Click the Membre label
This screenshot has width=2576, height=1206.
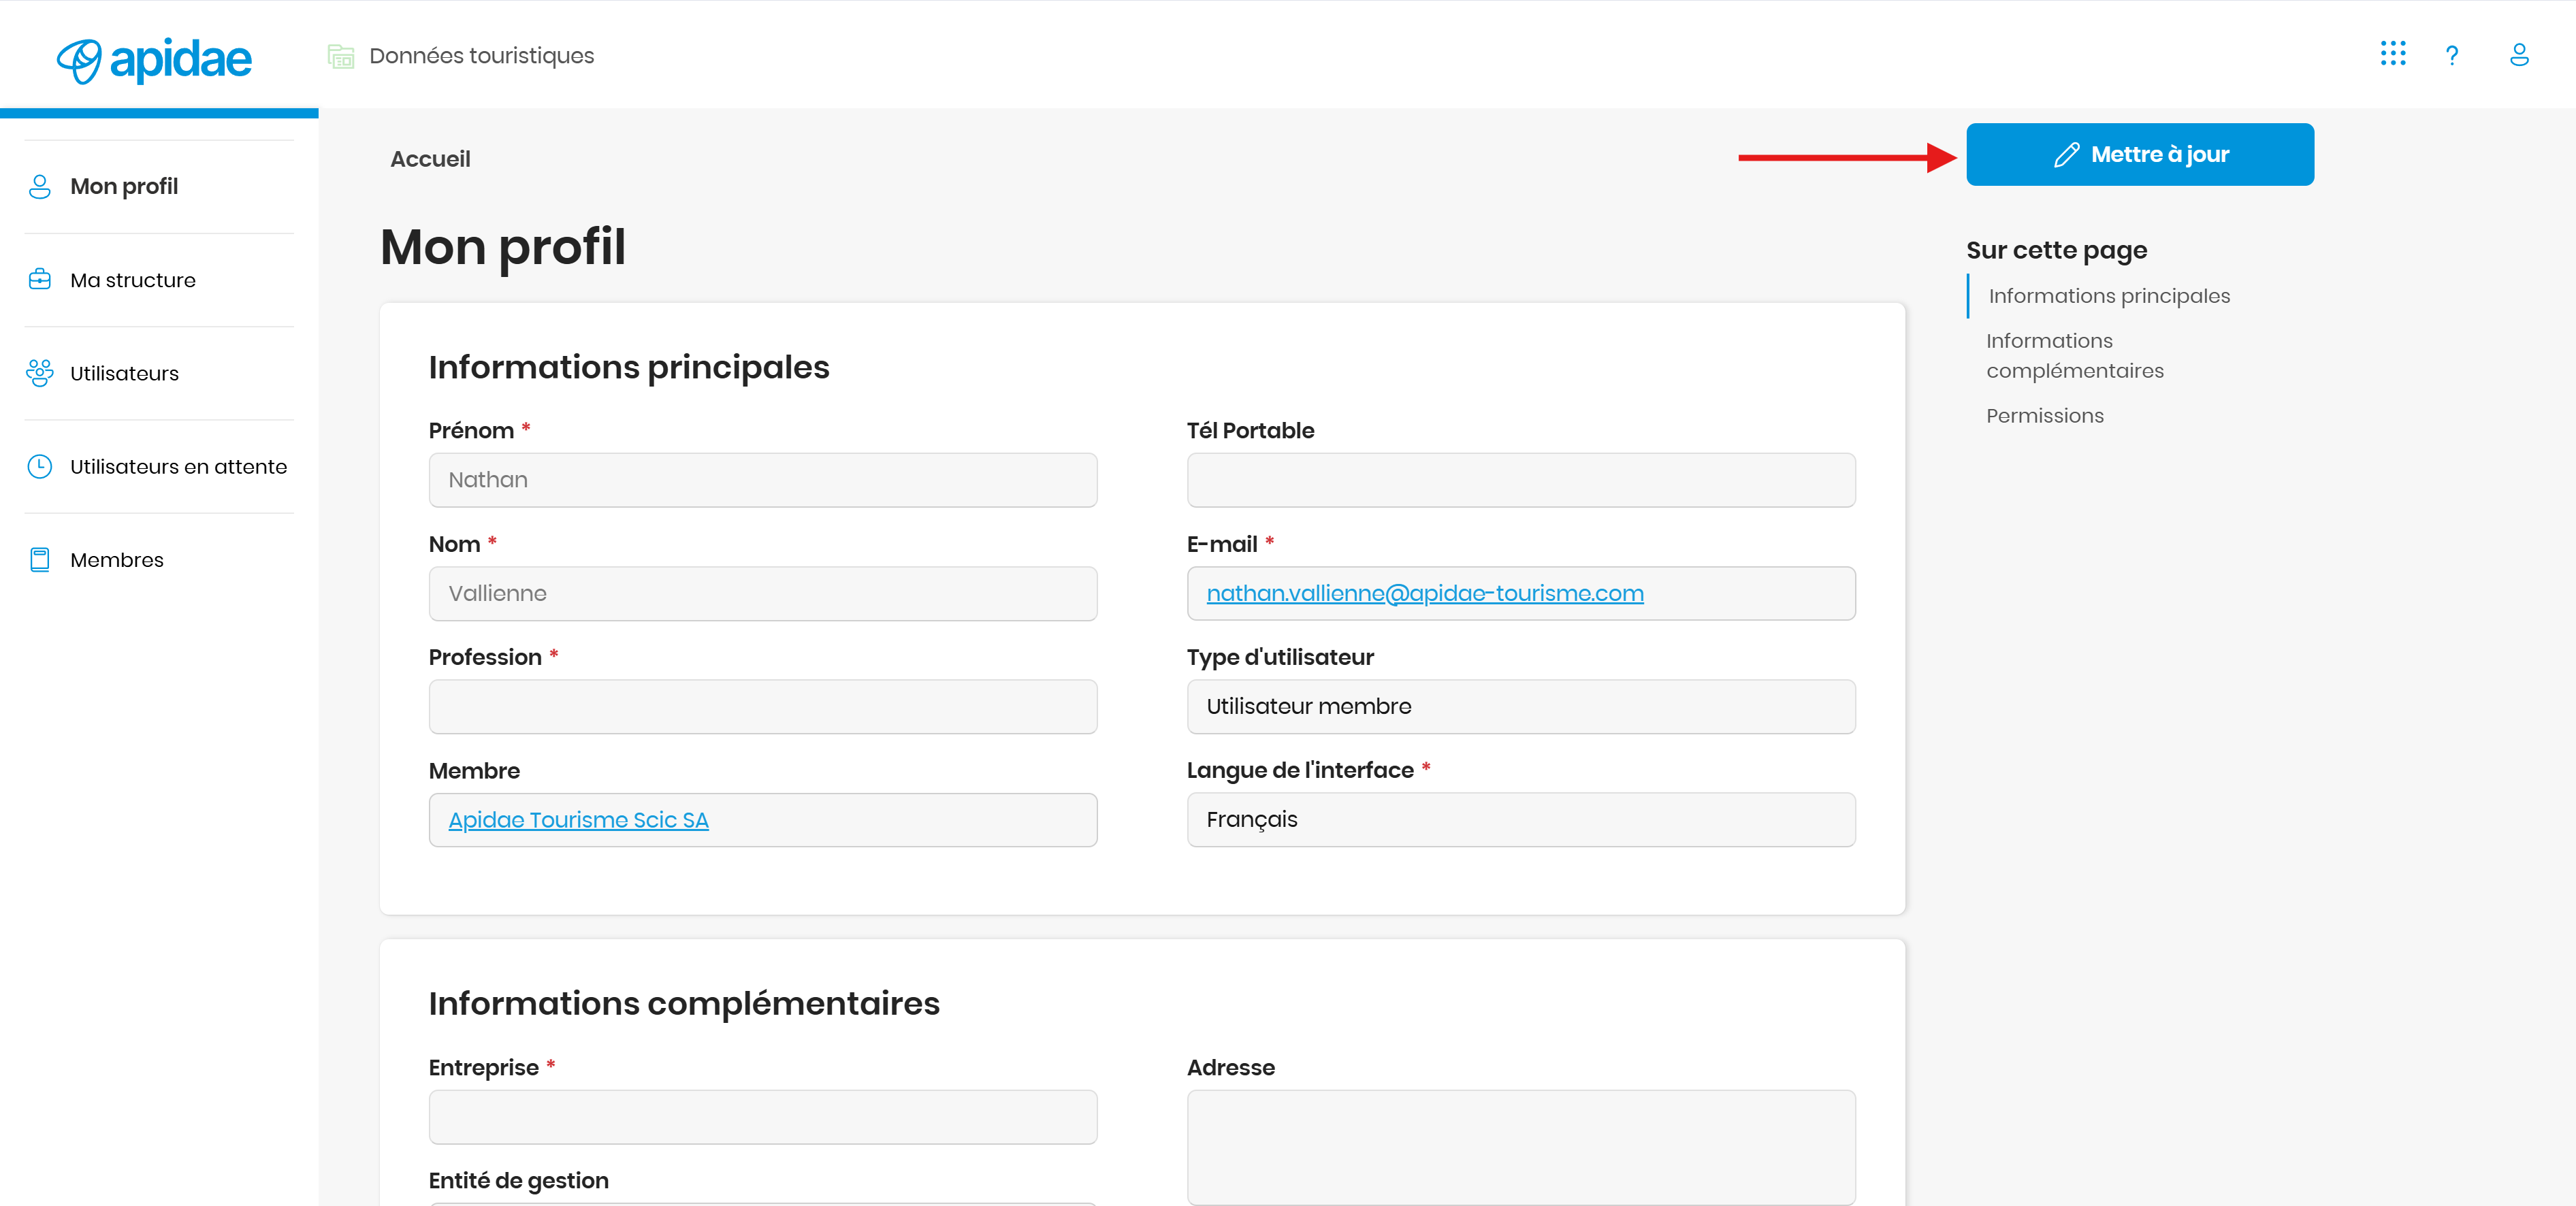point(474,771)
